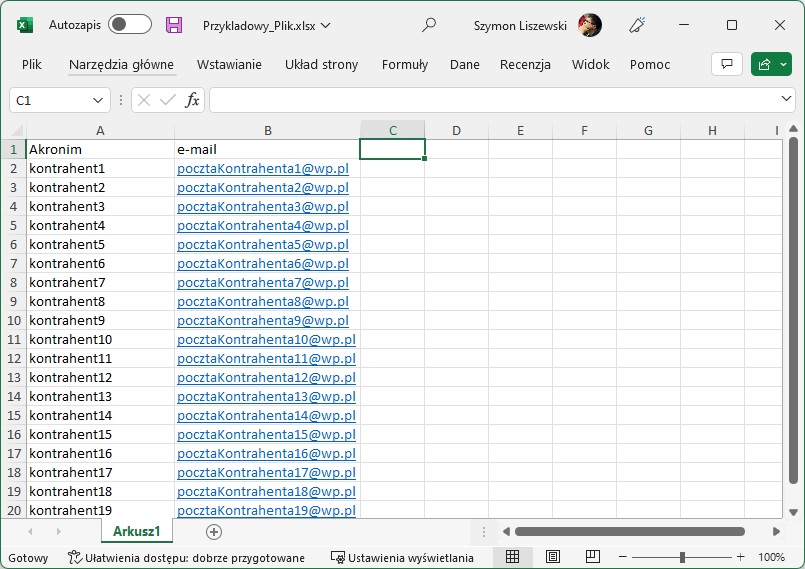Screen dimensions: 805x569
Task: Click the insert function fx icon
Action: [x=192, y=100]
